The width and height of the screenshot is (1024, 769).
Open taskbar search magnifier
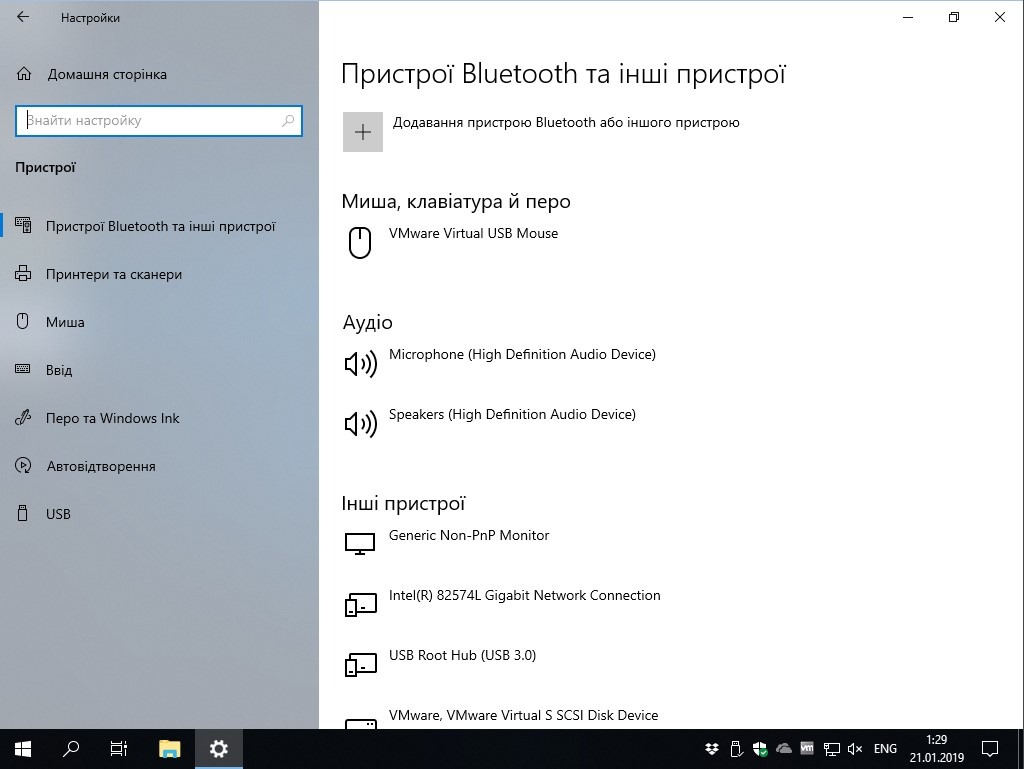pyautogui.click(x=71, y=749)
